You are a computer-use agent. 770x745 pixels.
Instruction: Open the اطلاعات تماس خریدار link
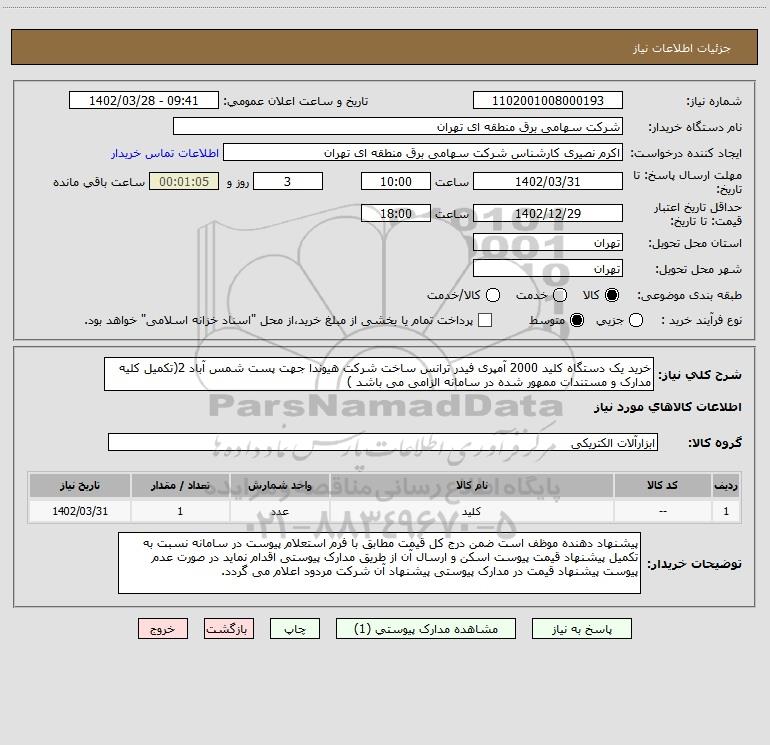[x=165, y=153]
